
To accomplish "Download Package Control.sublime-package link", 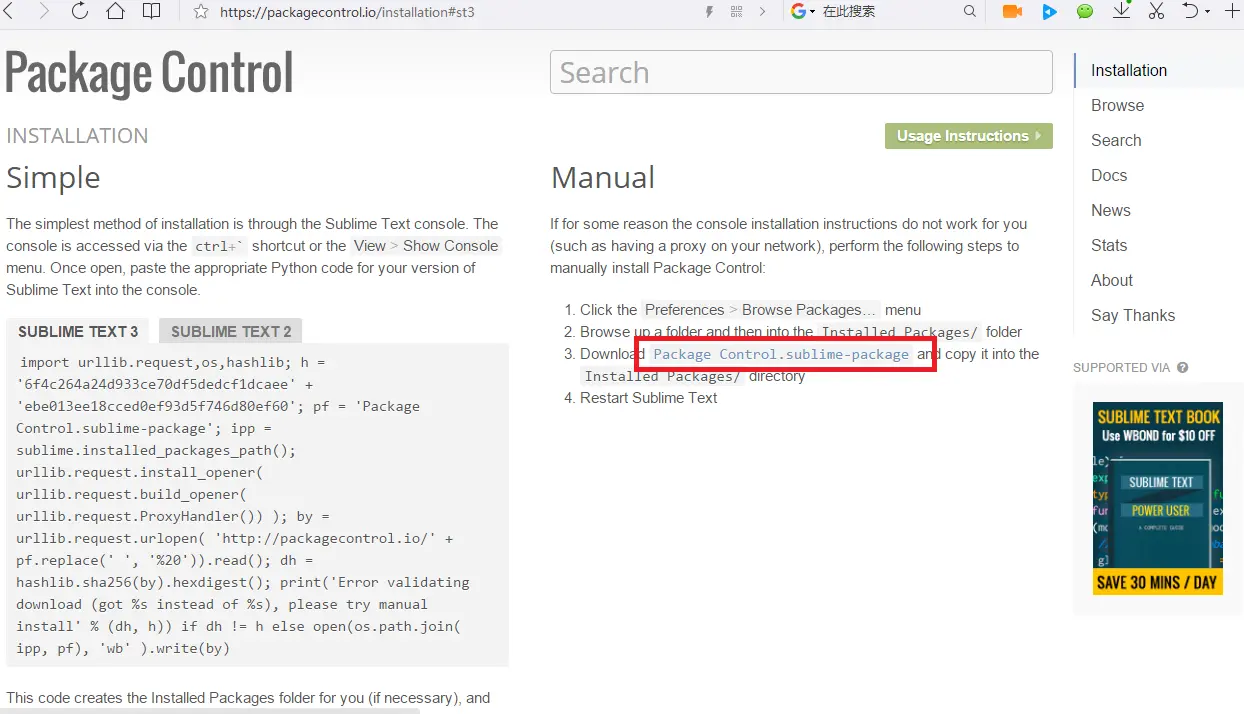I will pos(781,354).
